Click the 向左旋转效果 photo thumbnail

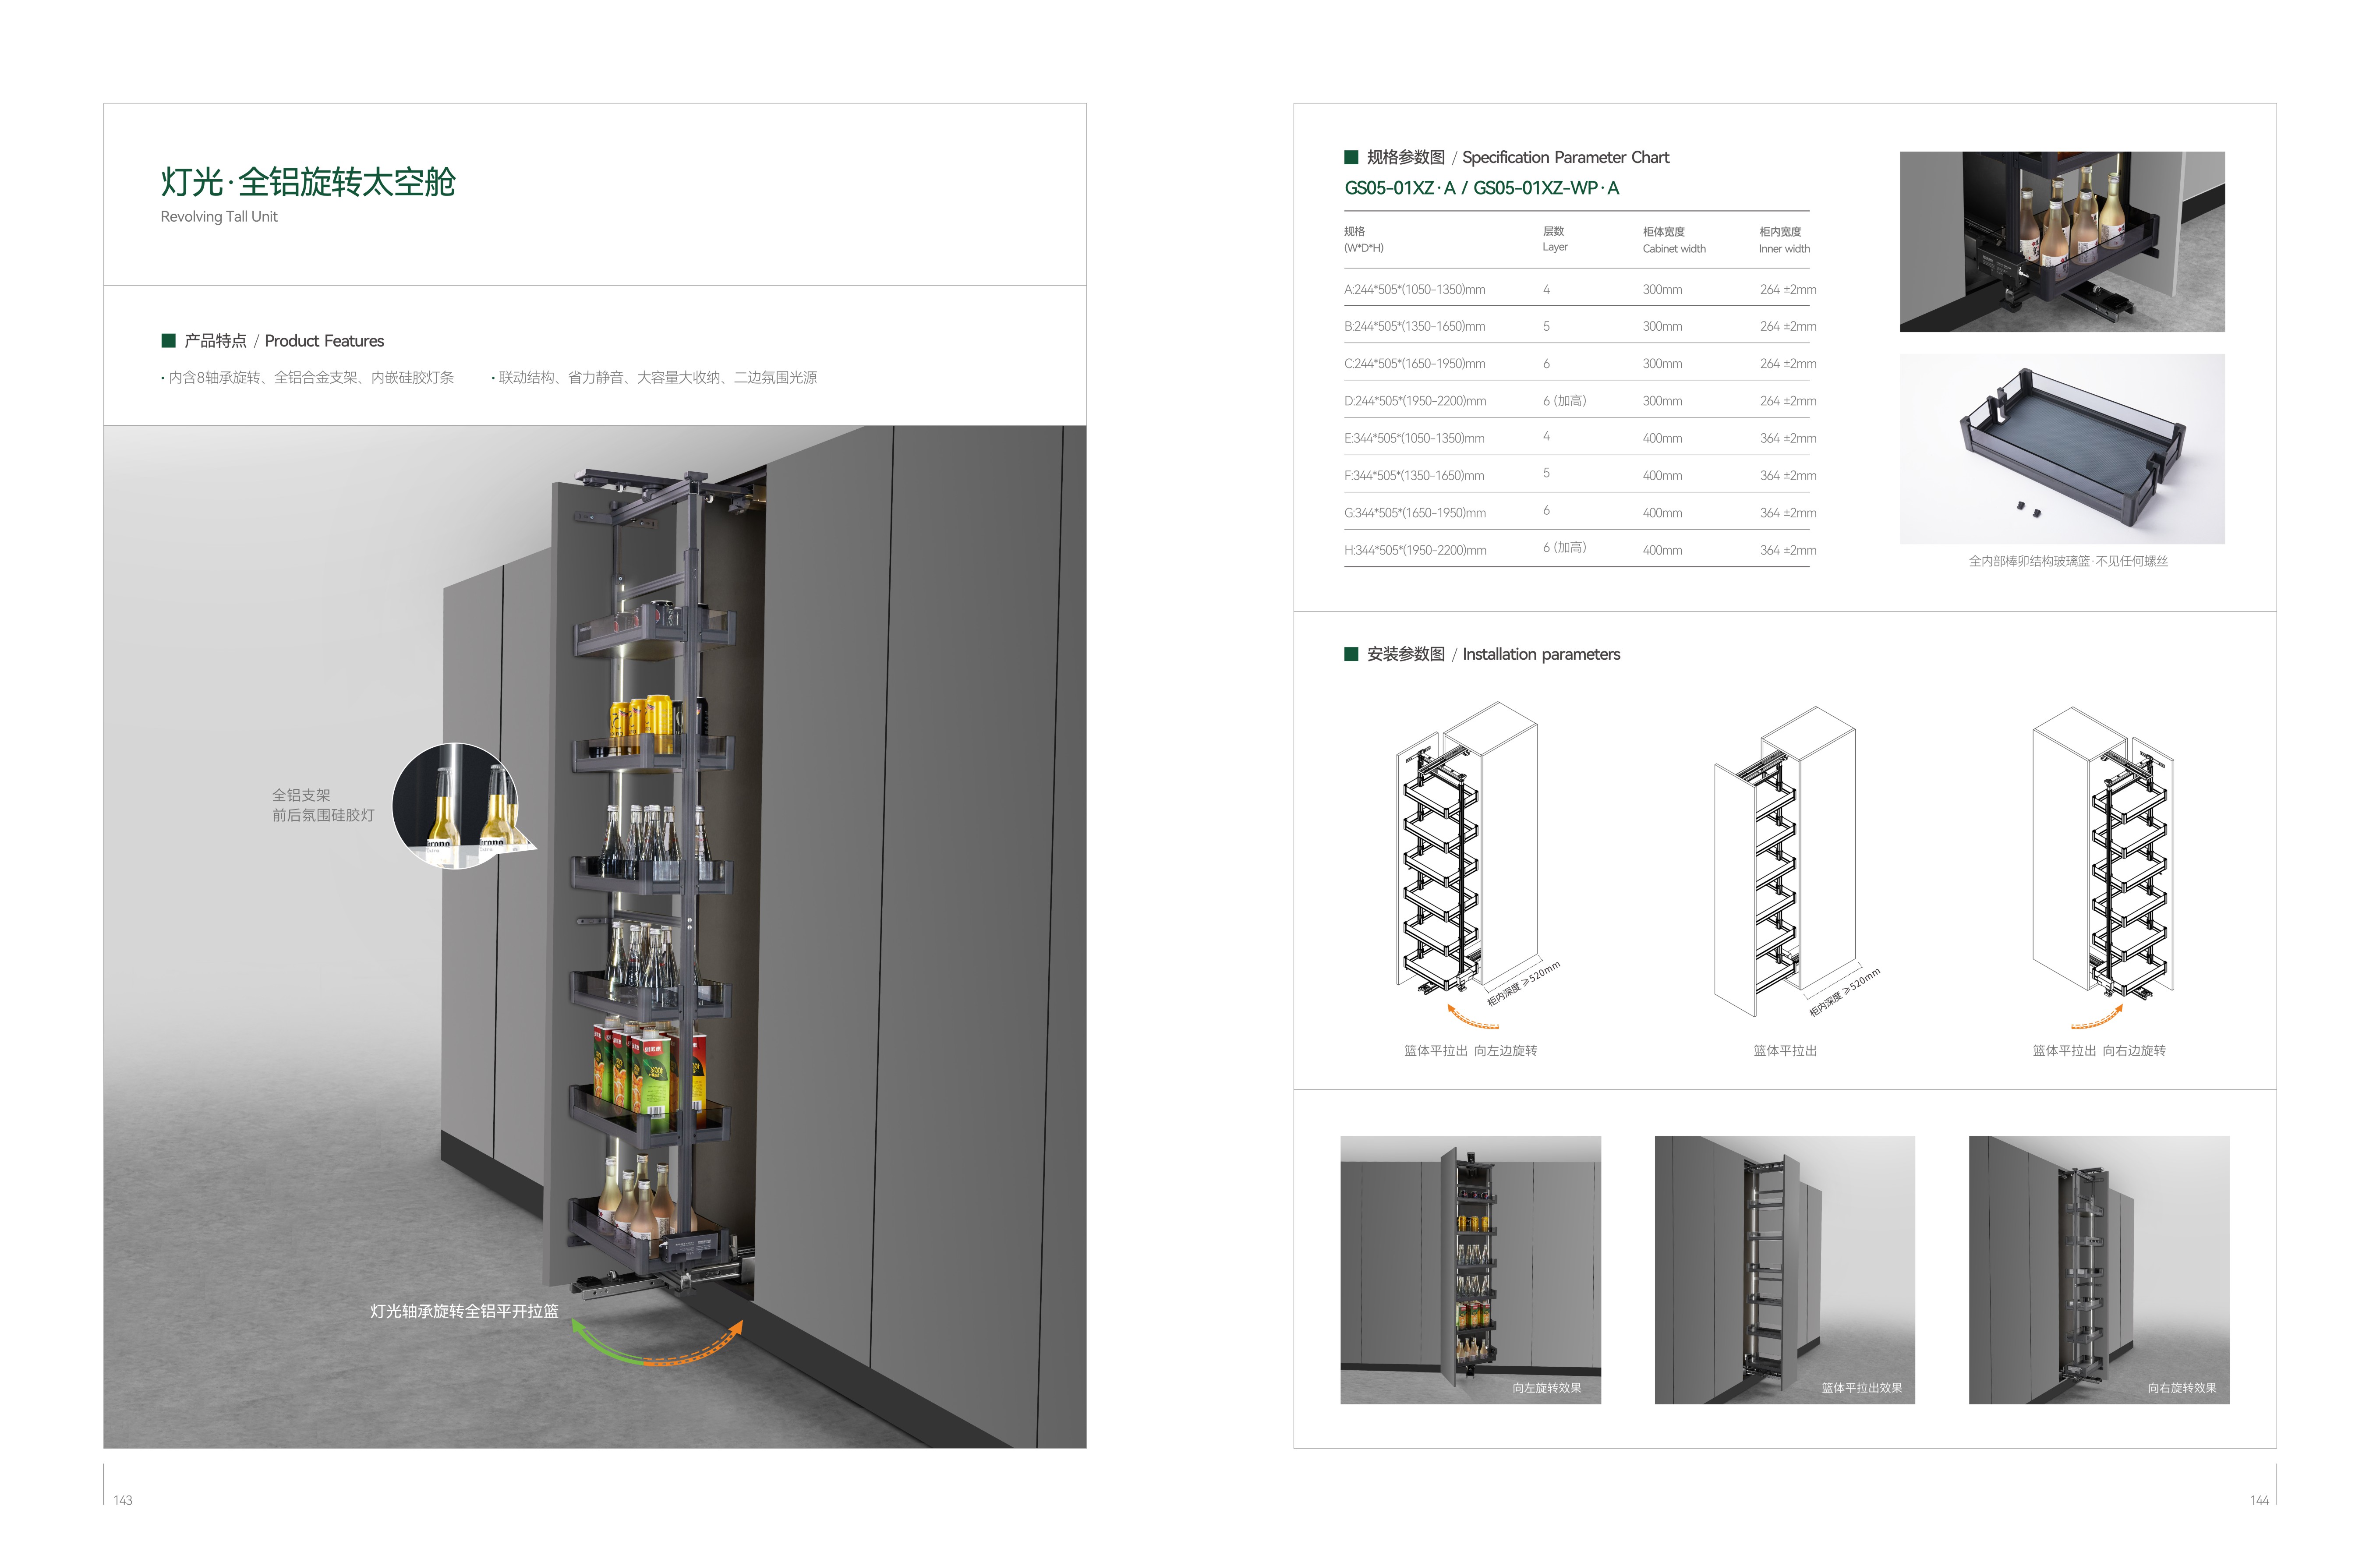(x=1470, y=1269)
